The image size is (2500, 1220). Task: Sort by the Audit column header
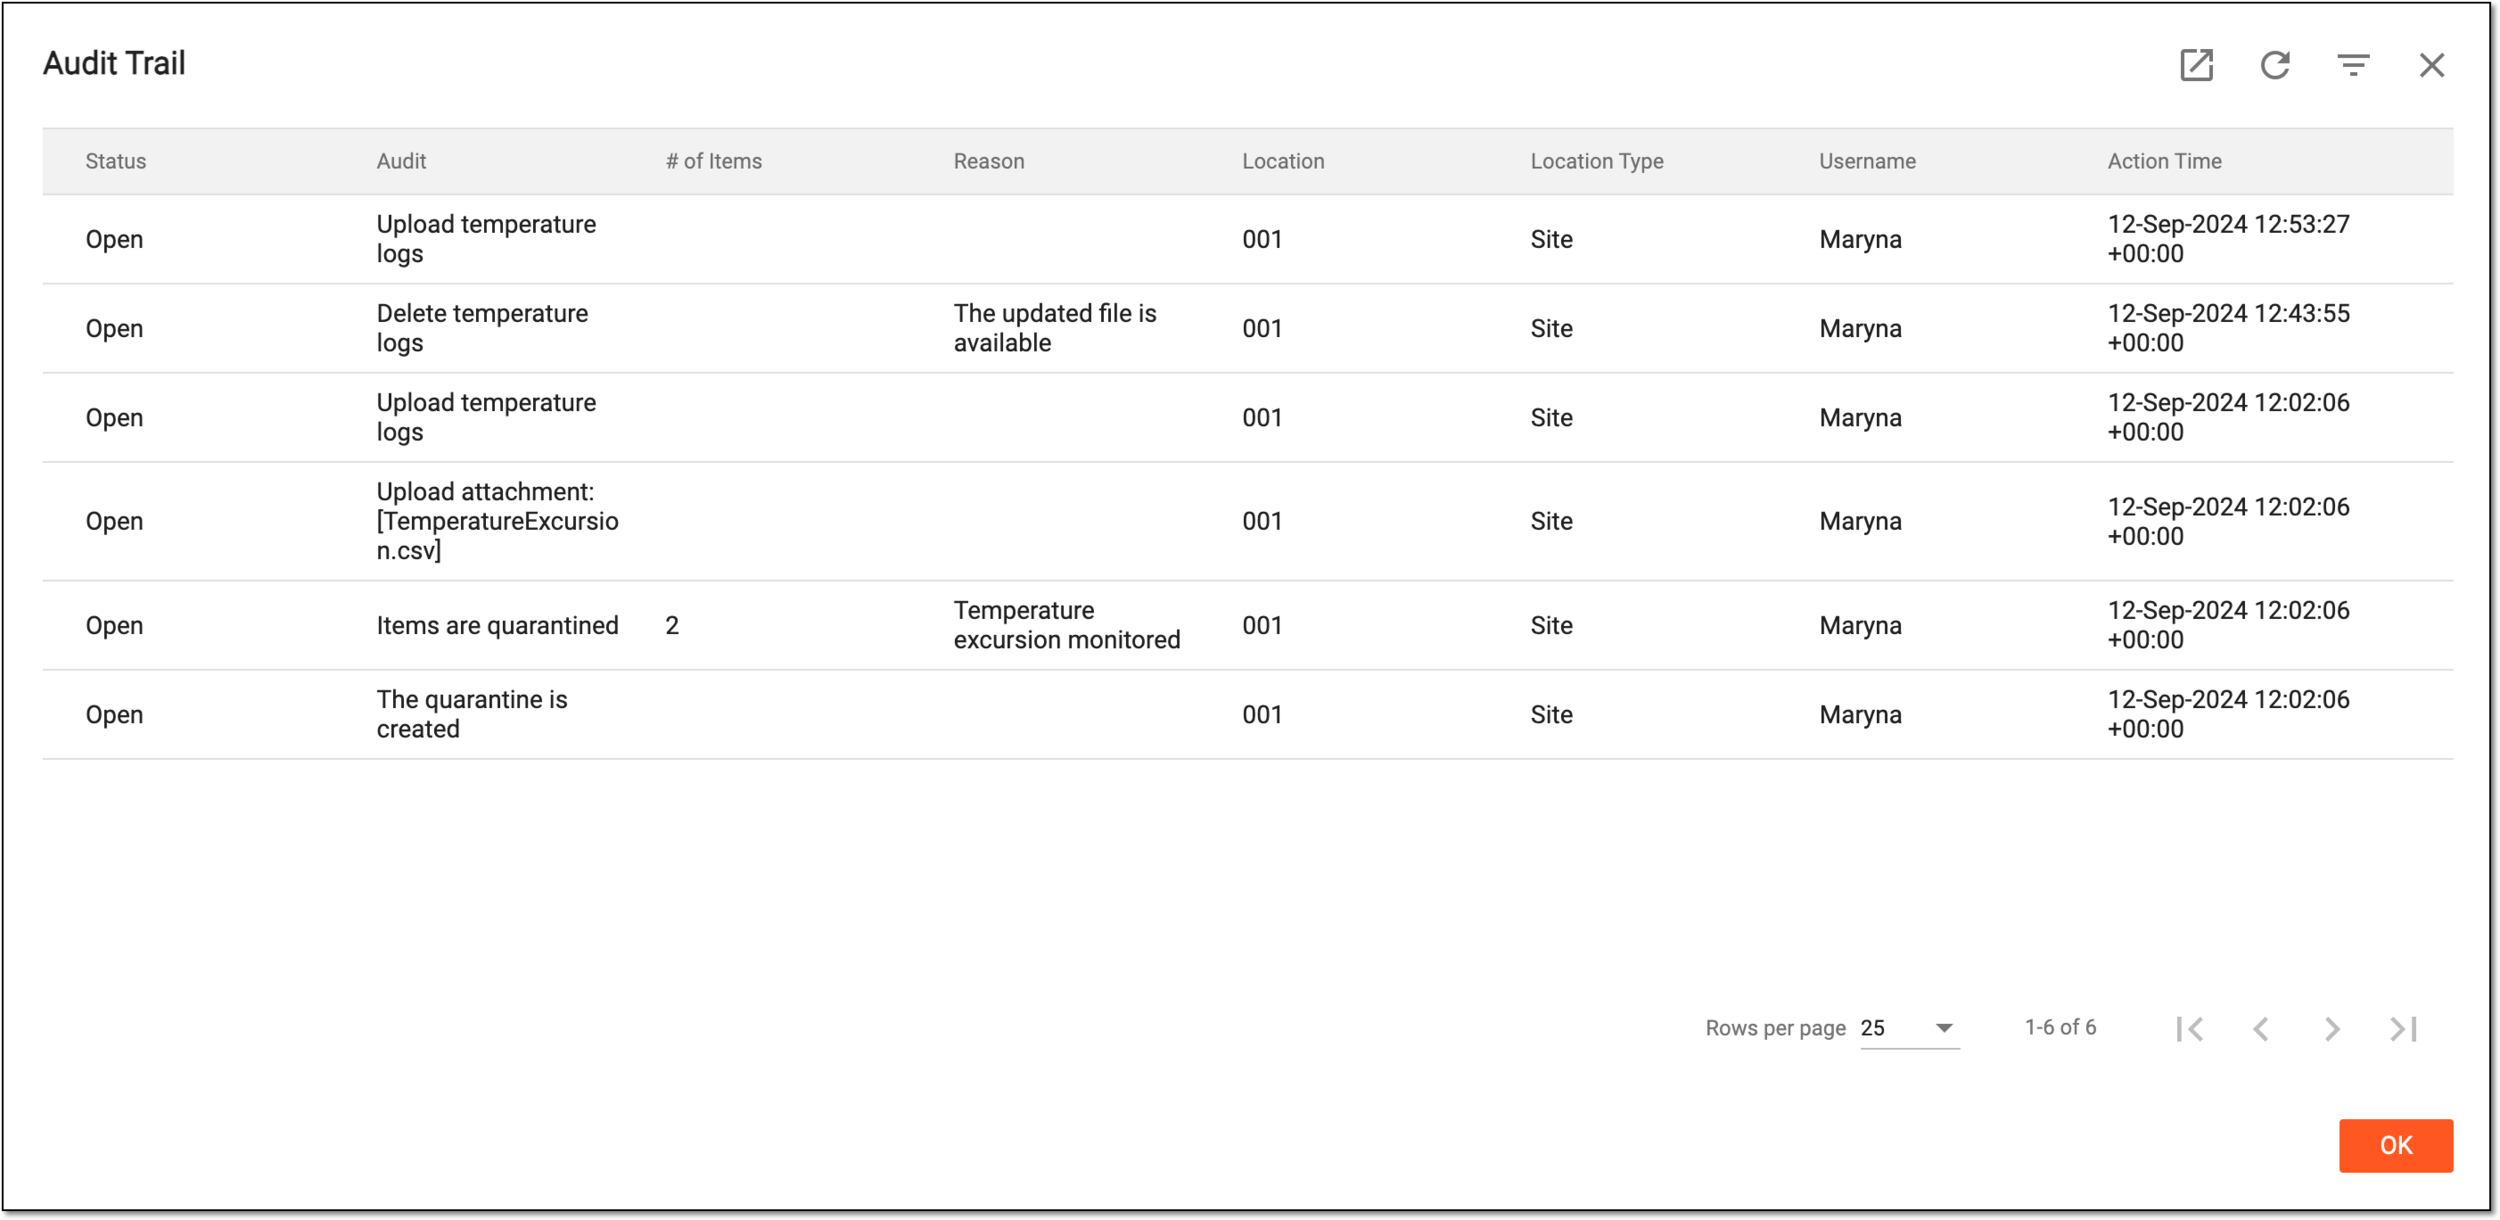pyautogui.click(x=401, y=161)
